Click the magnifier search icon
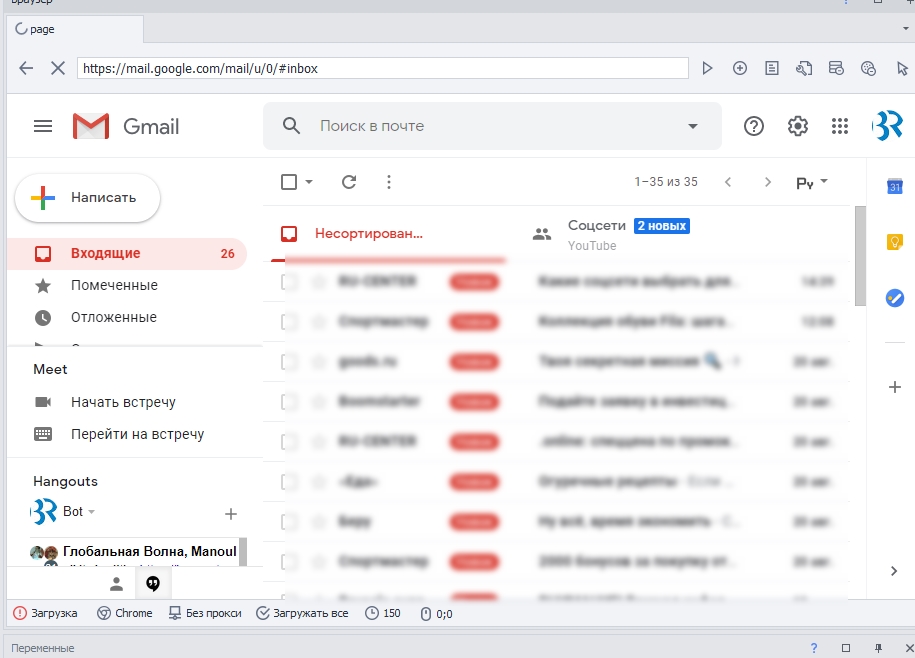Image resolution: width=915 pixels, height=658 pixels. 291,126
